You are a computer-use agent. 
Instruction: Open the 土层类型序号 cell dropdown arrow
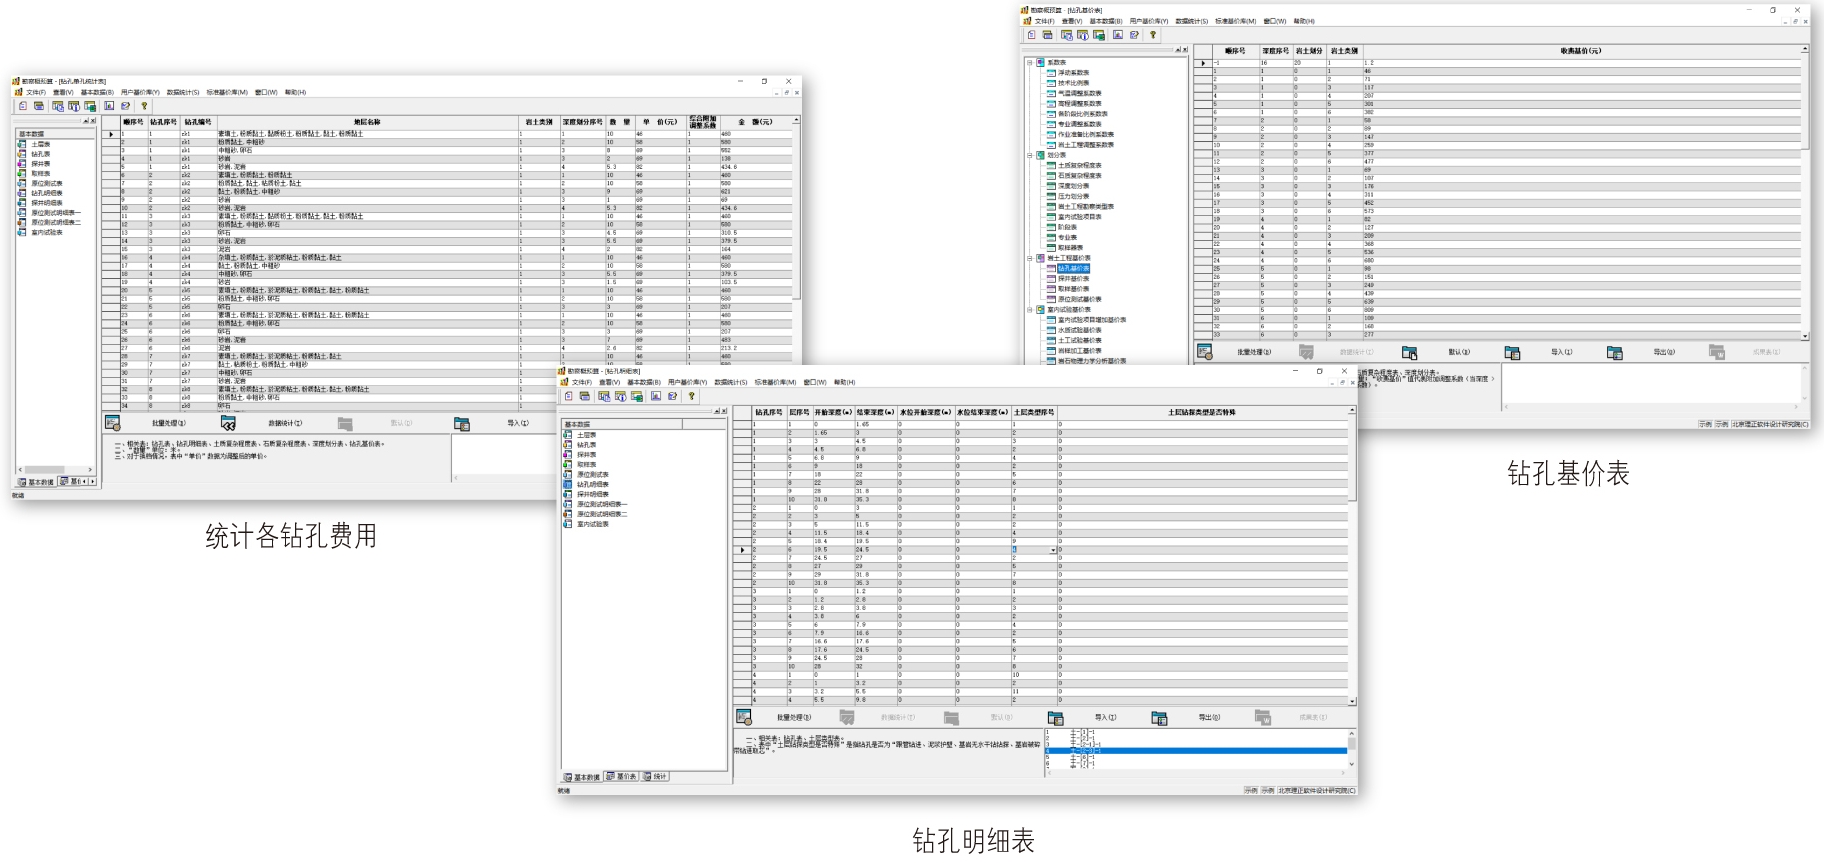click(1053, 550)
